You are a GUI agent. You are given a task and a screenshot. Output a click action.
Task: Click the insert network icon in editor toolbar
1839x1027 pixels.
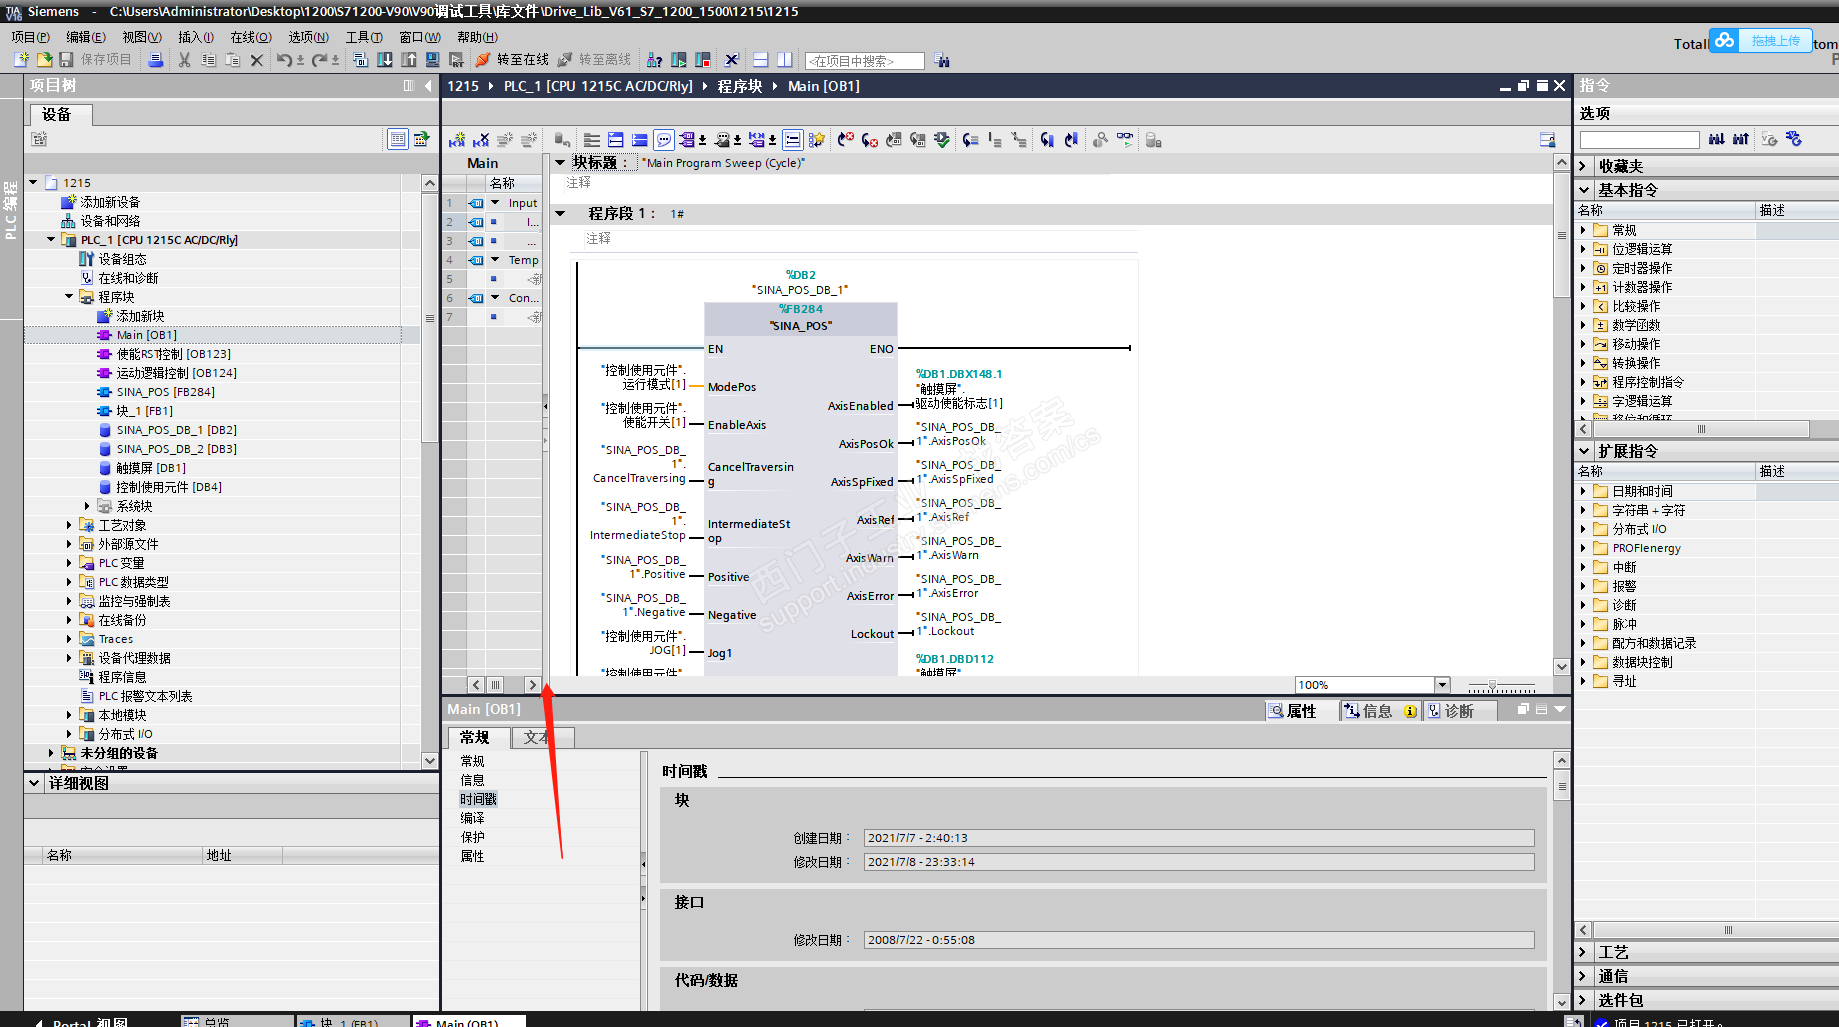457,140
